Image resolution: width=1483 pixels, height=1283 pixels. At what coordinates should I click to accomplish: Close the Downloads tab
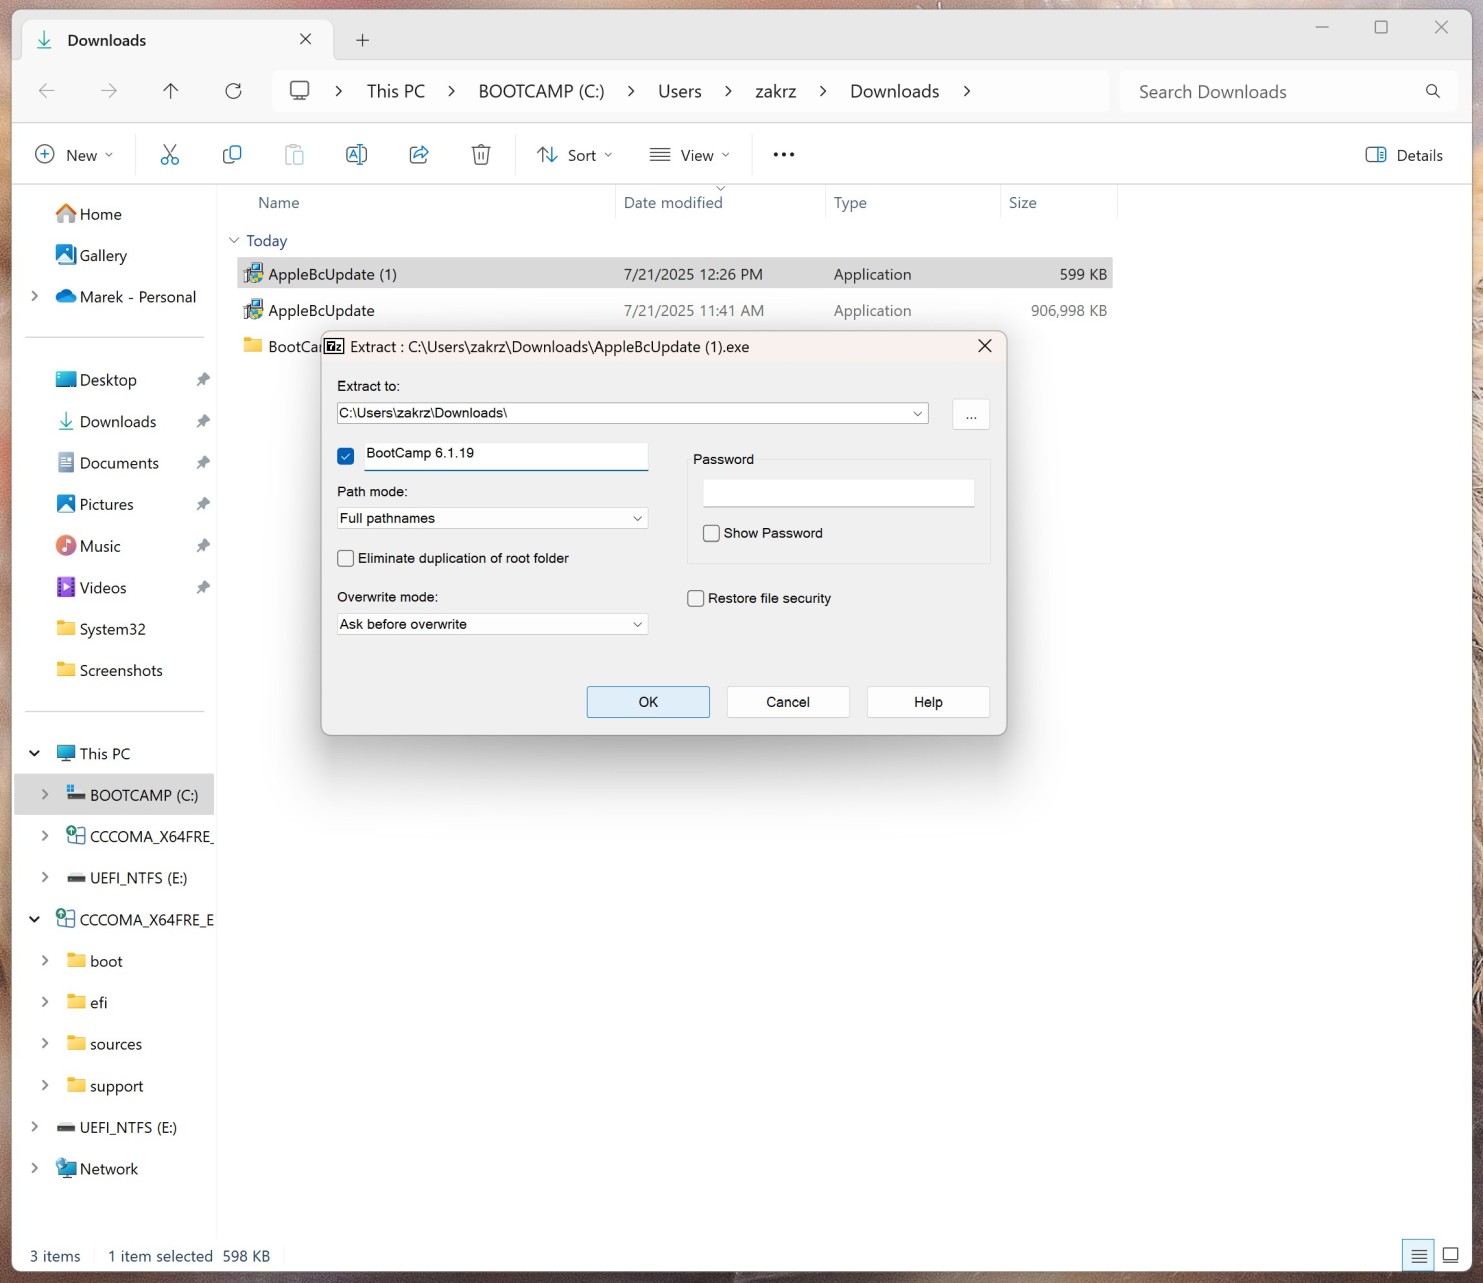(x=306, y=39)
